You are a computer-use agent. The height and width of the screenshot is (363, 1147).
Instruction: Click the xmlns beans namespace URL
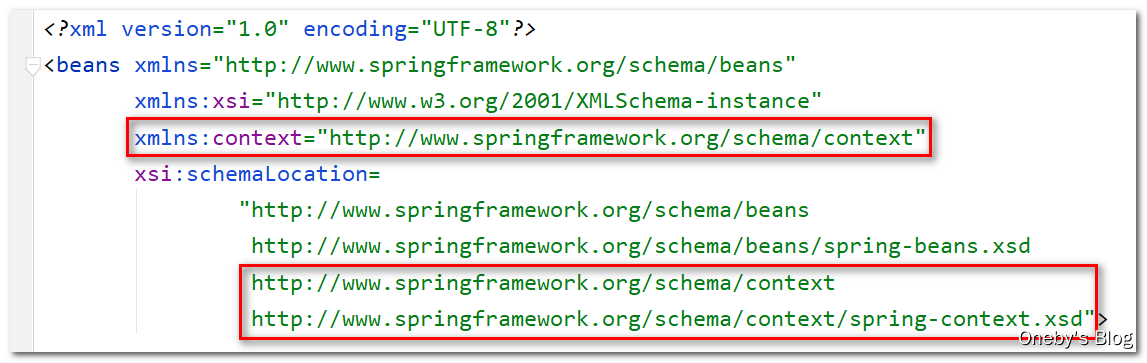pyautogui.click(x=503, y=66)
